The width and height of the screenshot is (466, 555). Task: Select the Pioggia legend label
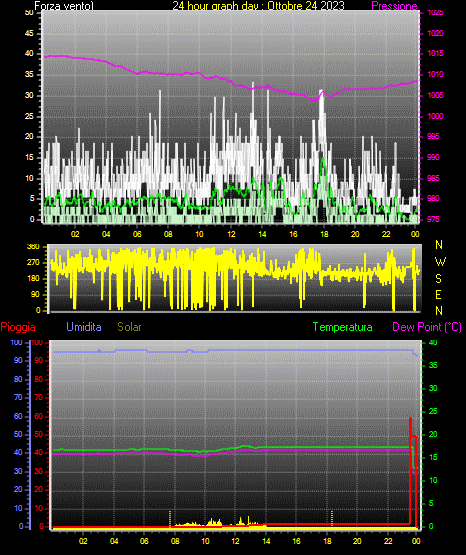click(18, 327)
